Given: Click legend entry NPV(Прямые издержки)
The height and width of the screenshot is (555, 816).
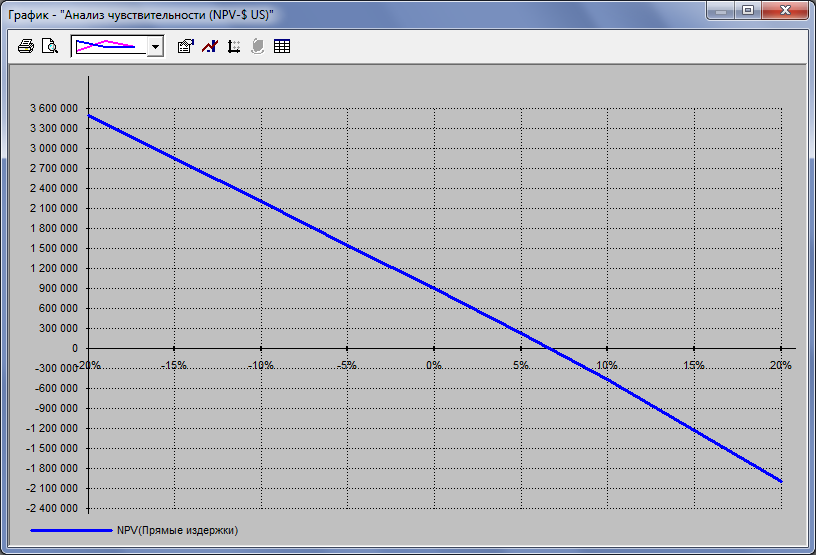Looking at the screenshot, I should point(177,531).
